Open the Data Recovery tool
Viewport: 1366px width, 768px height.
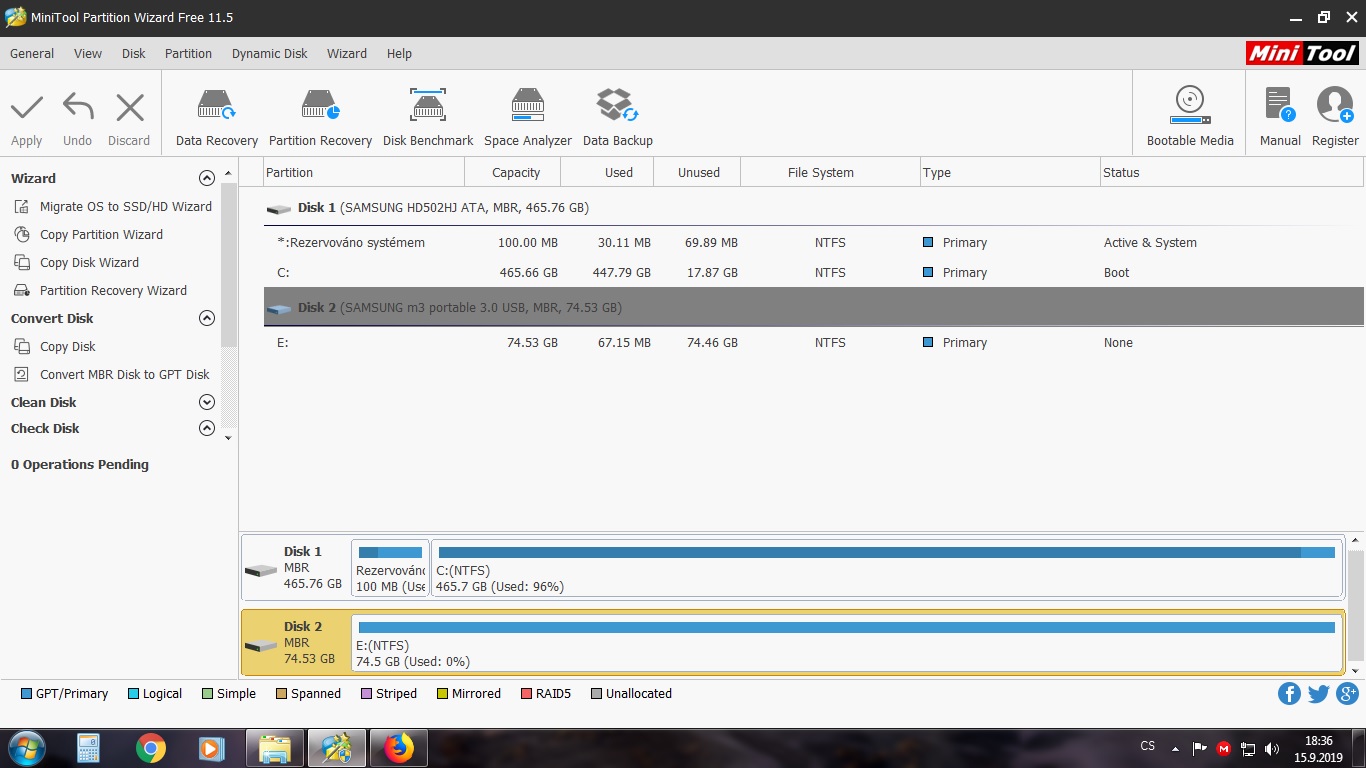coord(216,117)
